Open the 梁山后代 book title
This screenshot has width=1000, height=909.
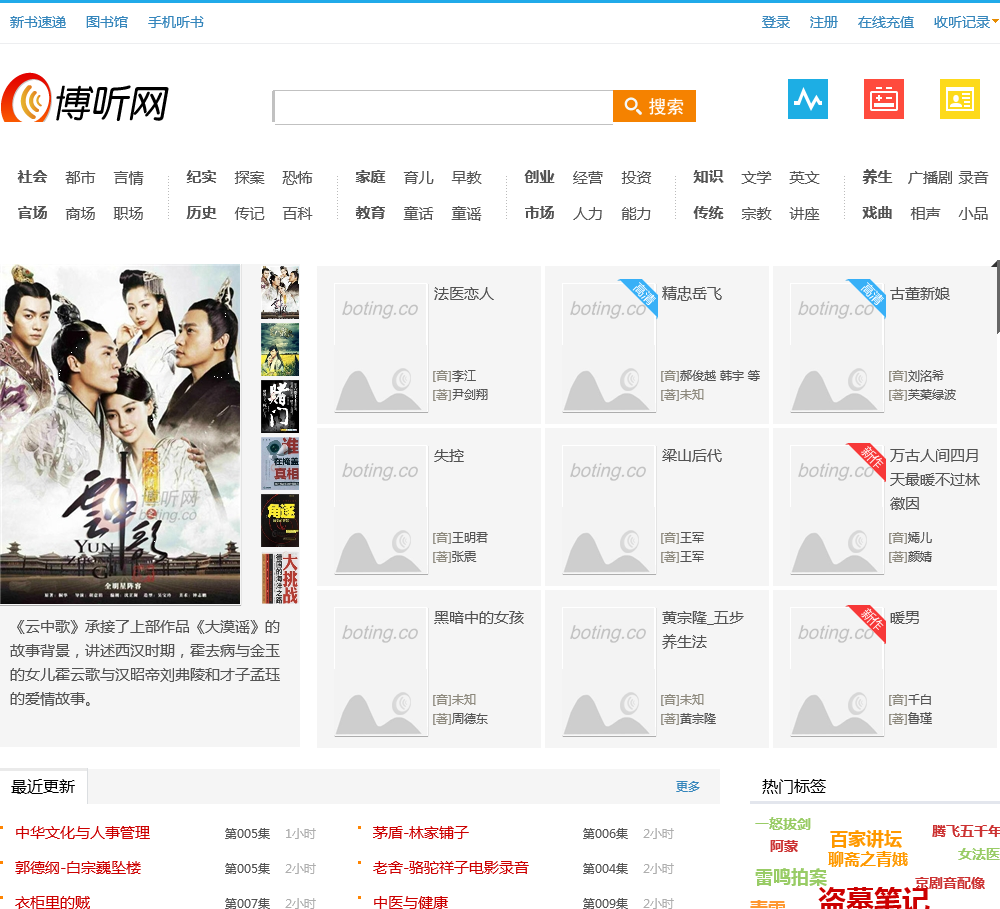(x=692, y=455)
